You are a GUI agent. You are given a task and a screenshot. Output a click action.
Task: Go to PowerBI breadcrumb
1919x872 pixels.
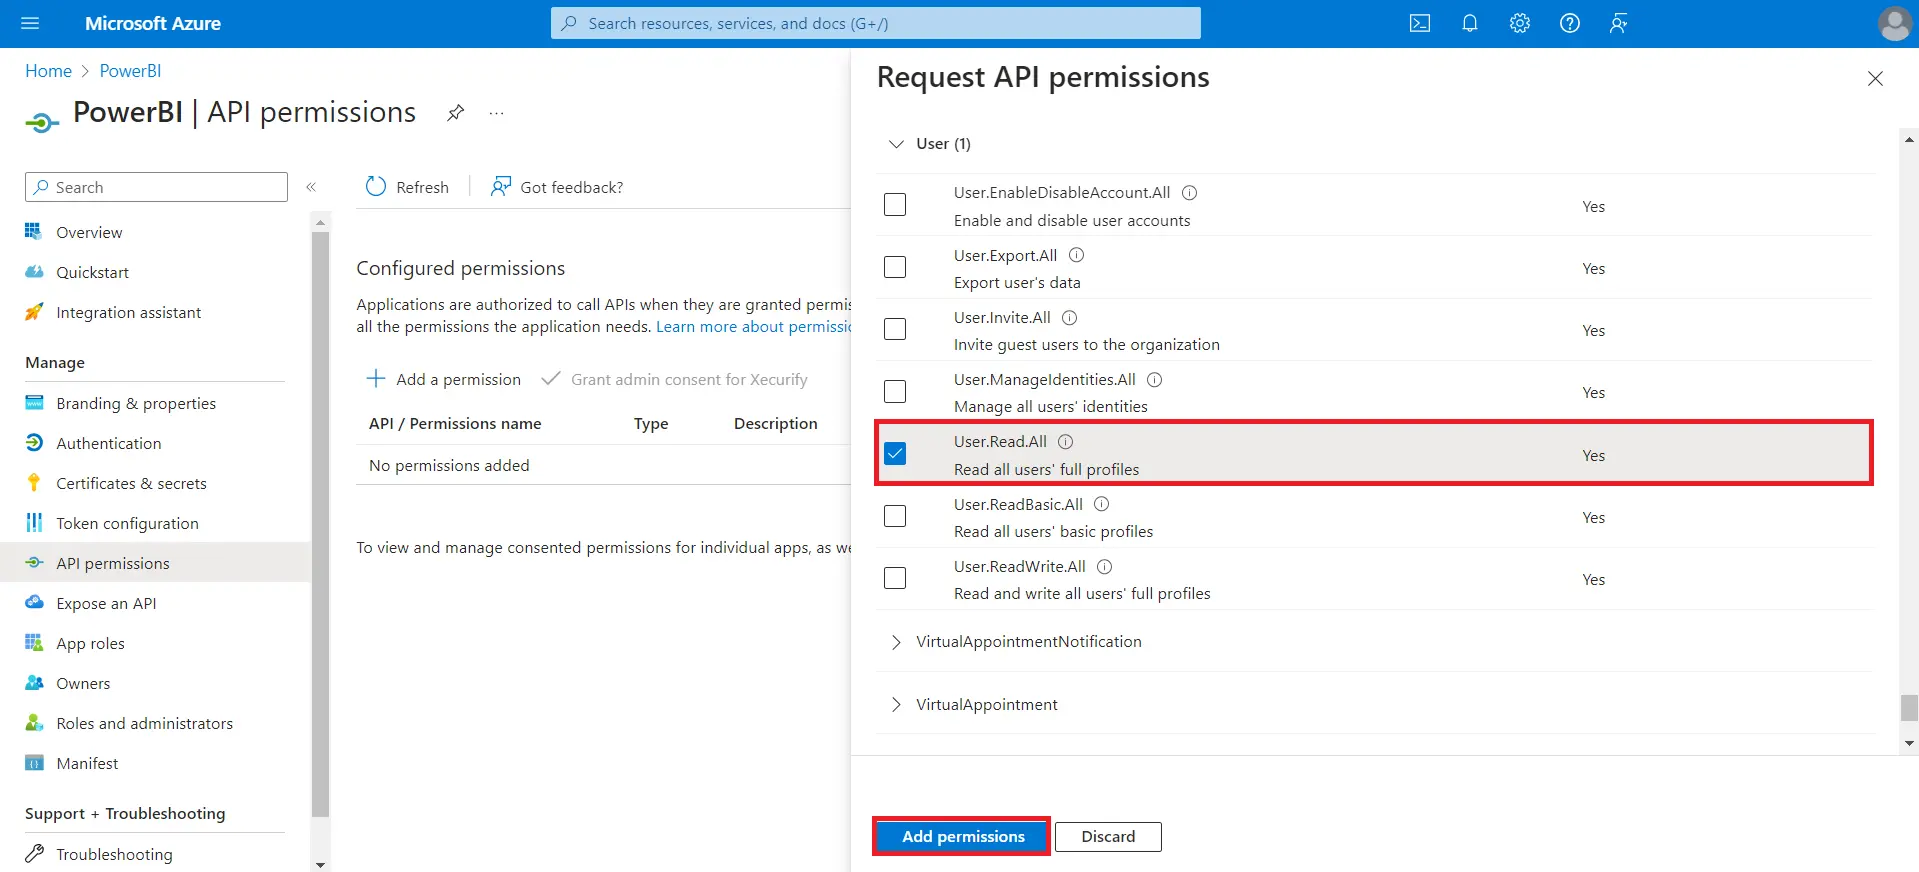click(130, 71)
